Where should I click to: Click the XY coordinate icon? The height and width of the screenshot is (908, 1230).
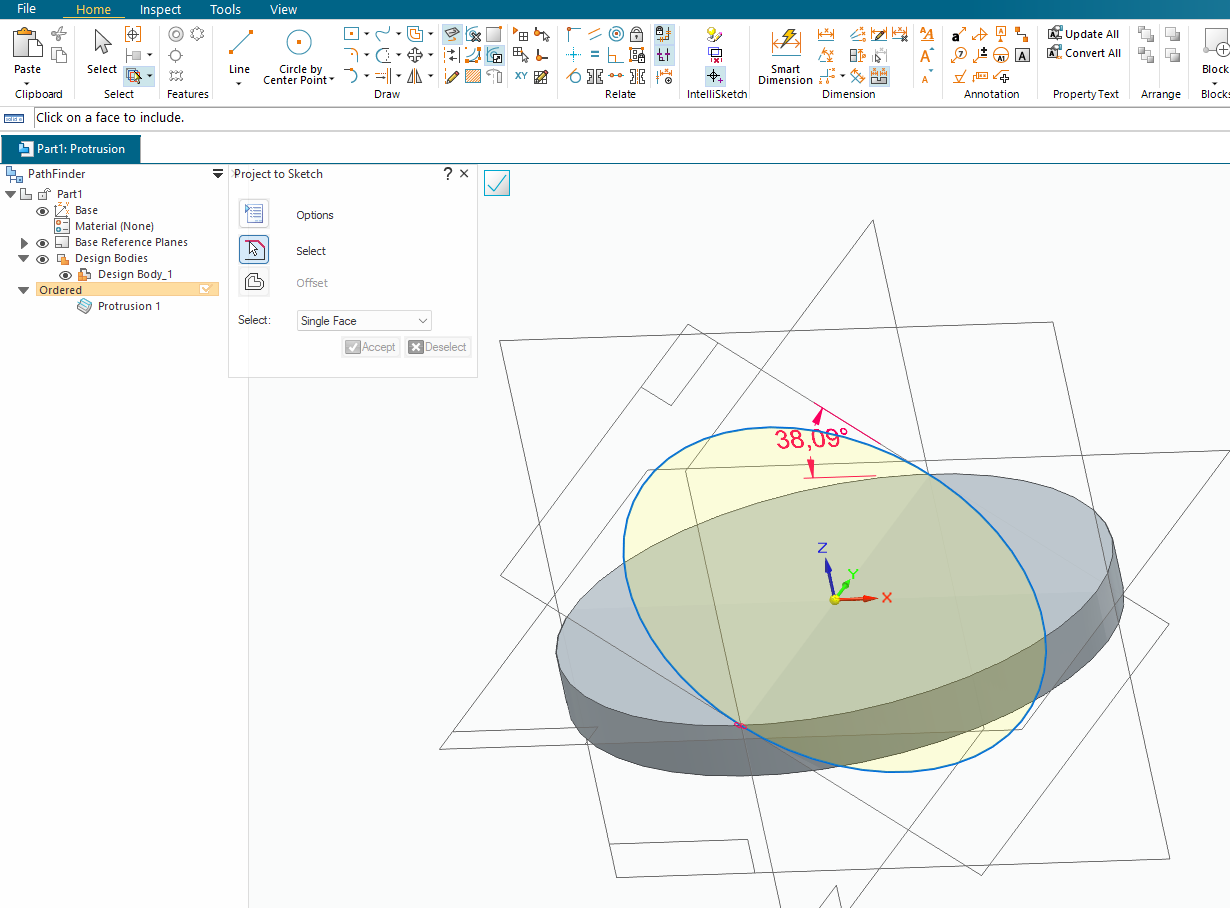pos(521,76)
